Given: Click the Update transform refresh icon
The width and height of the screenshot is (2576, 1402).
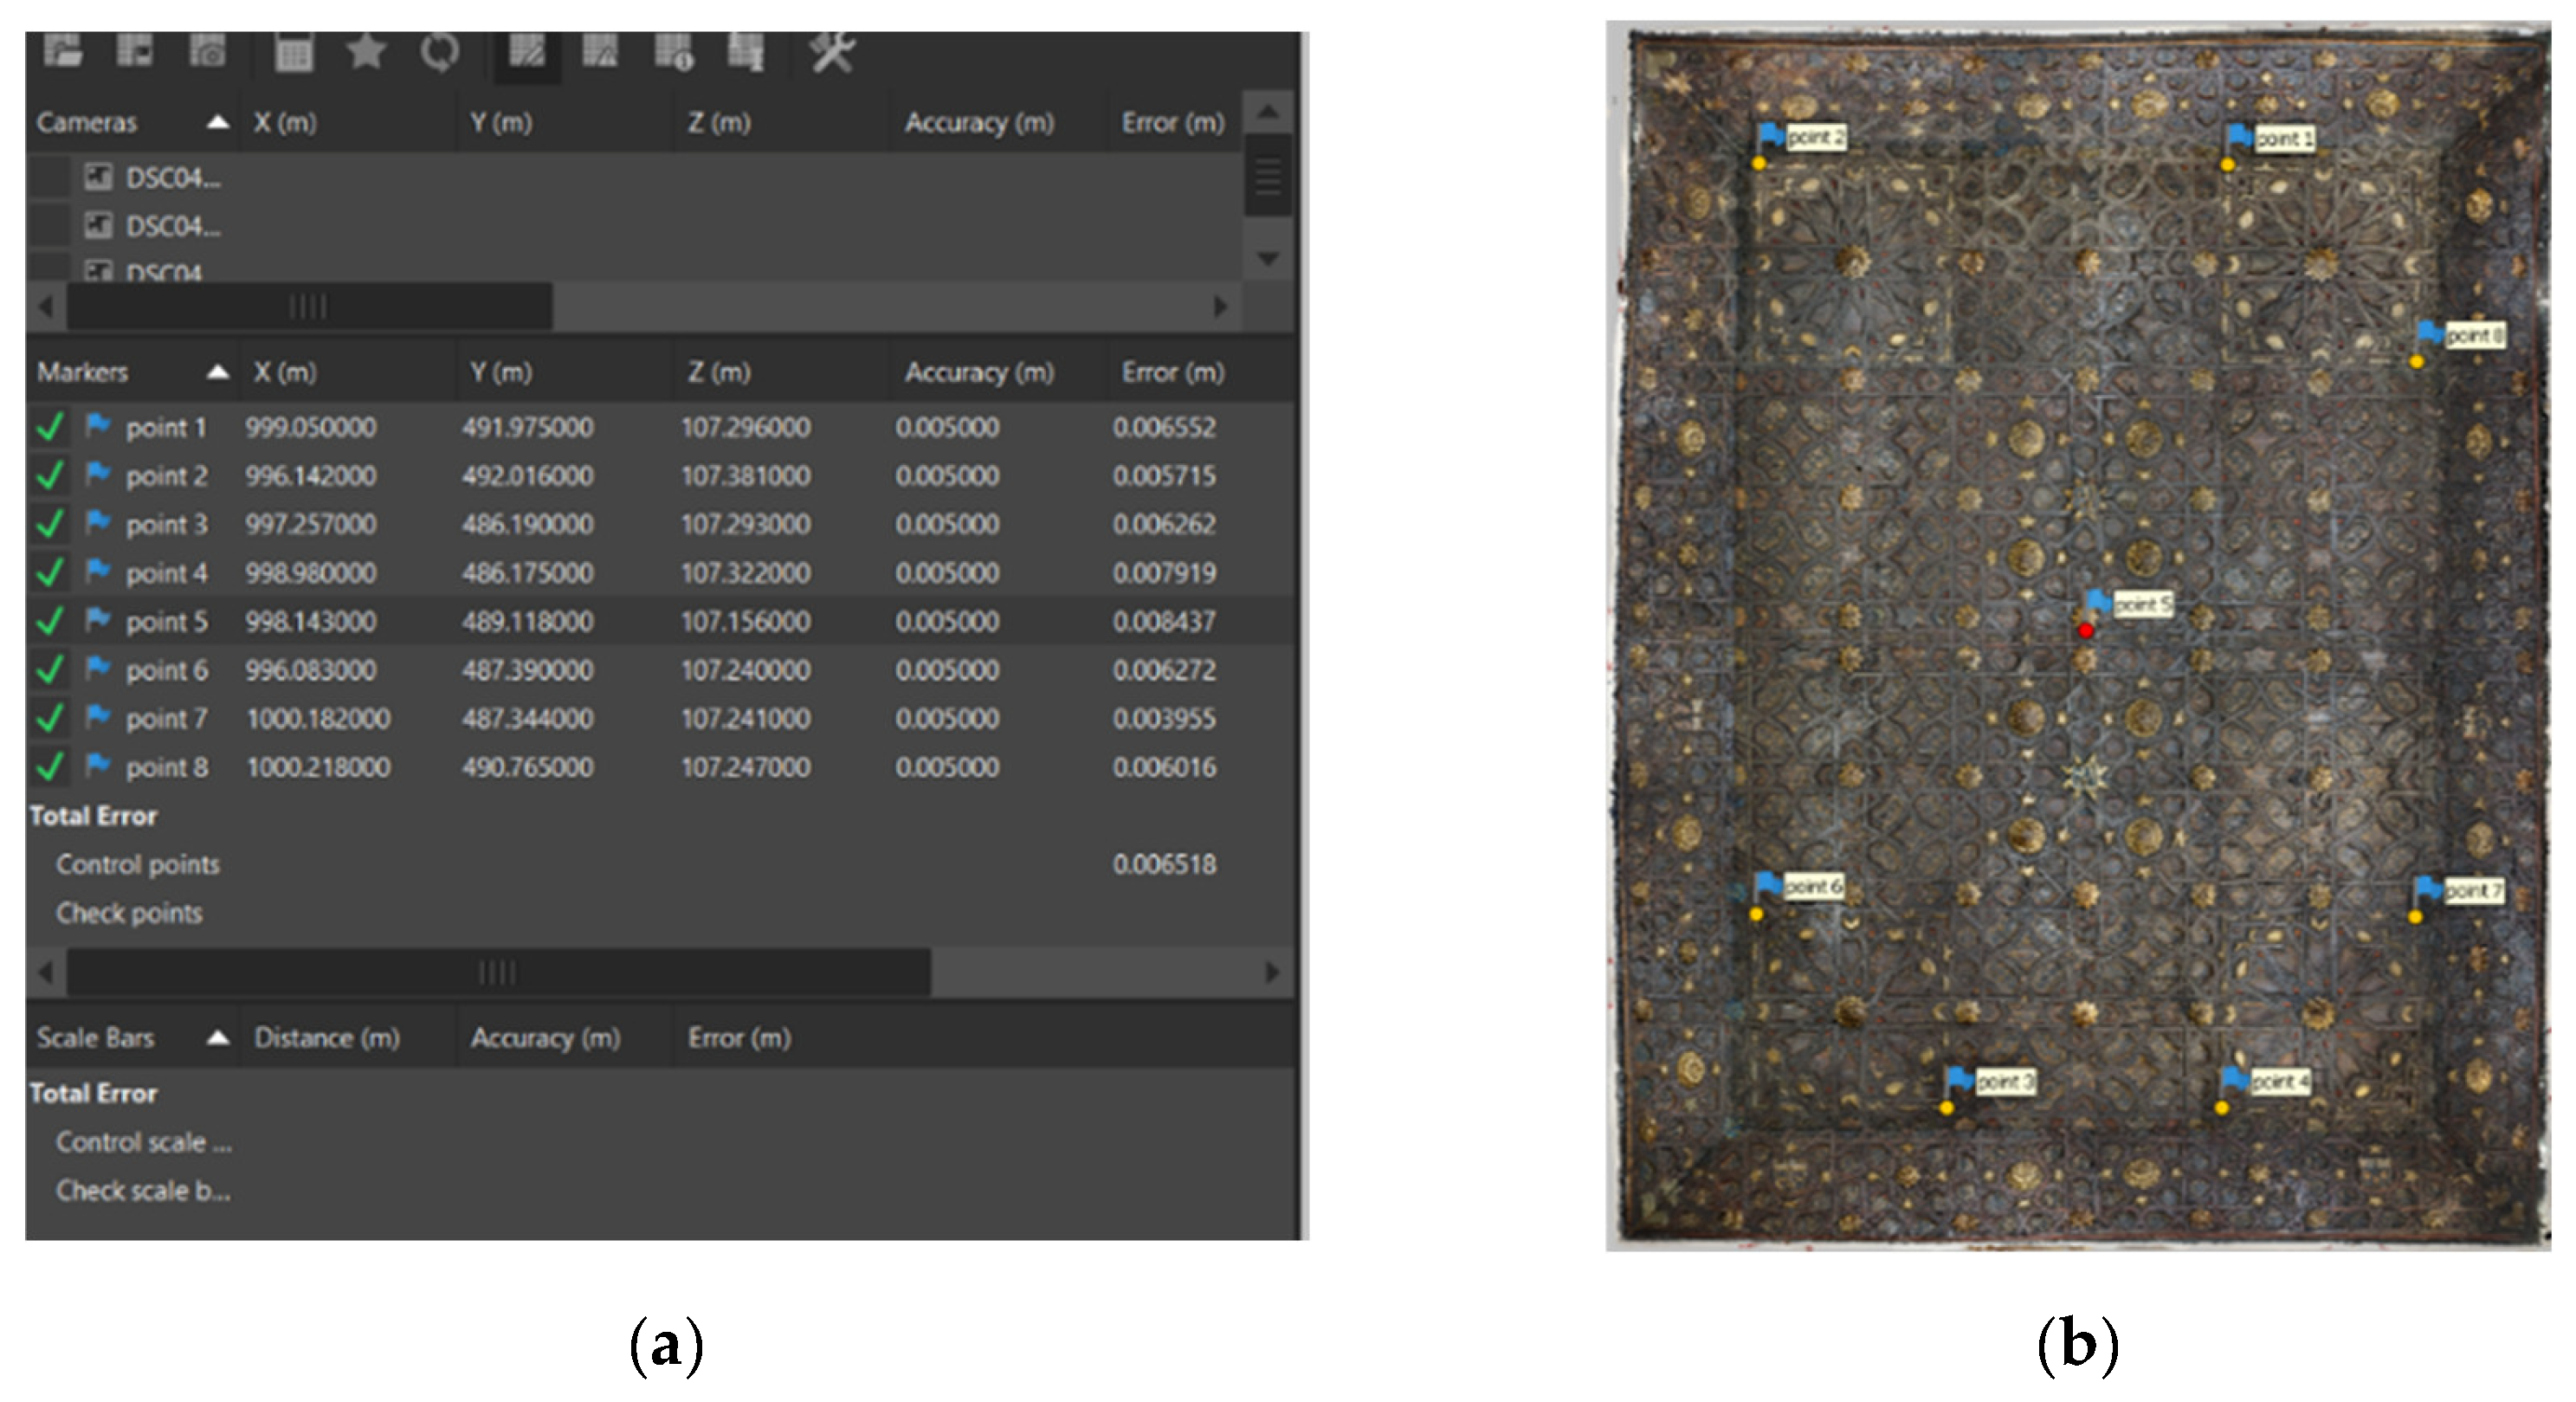Looking at the screenshot, I should tap(440, 50).
